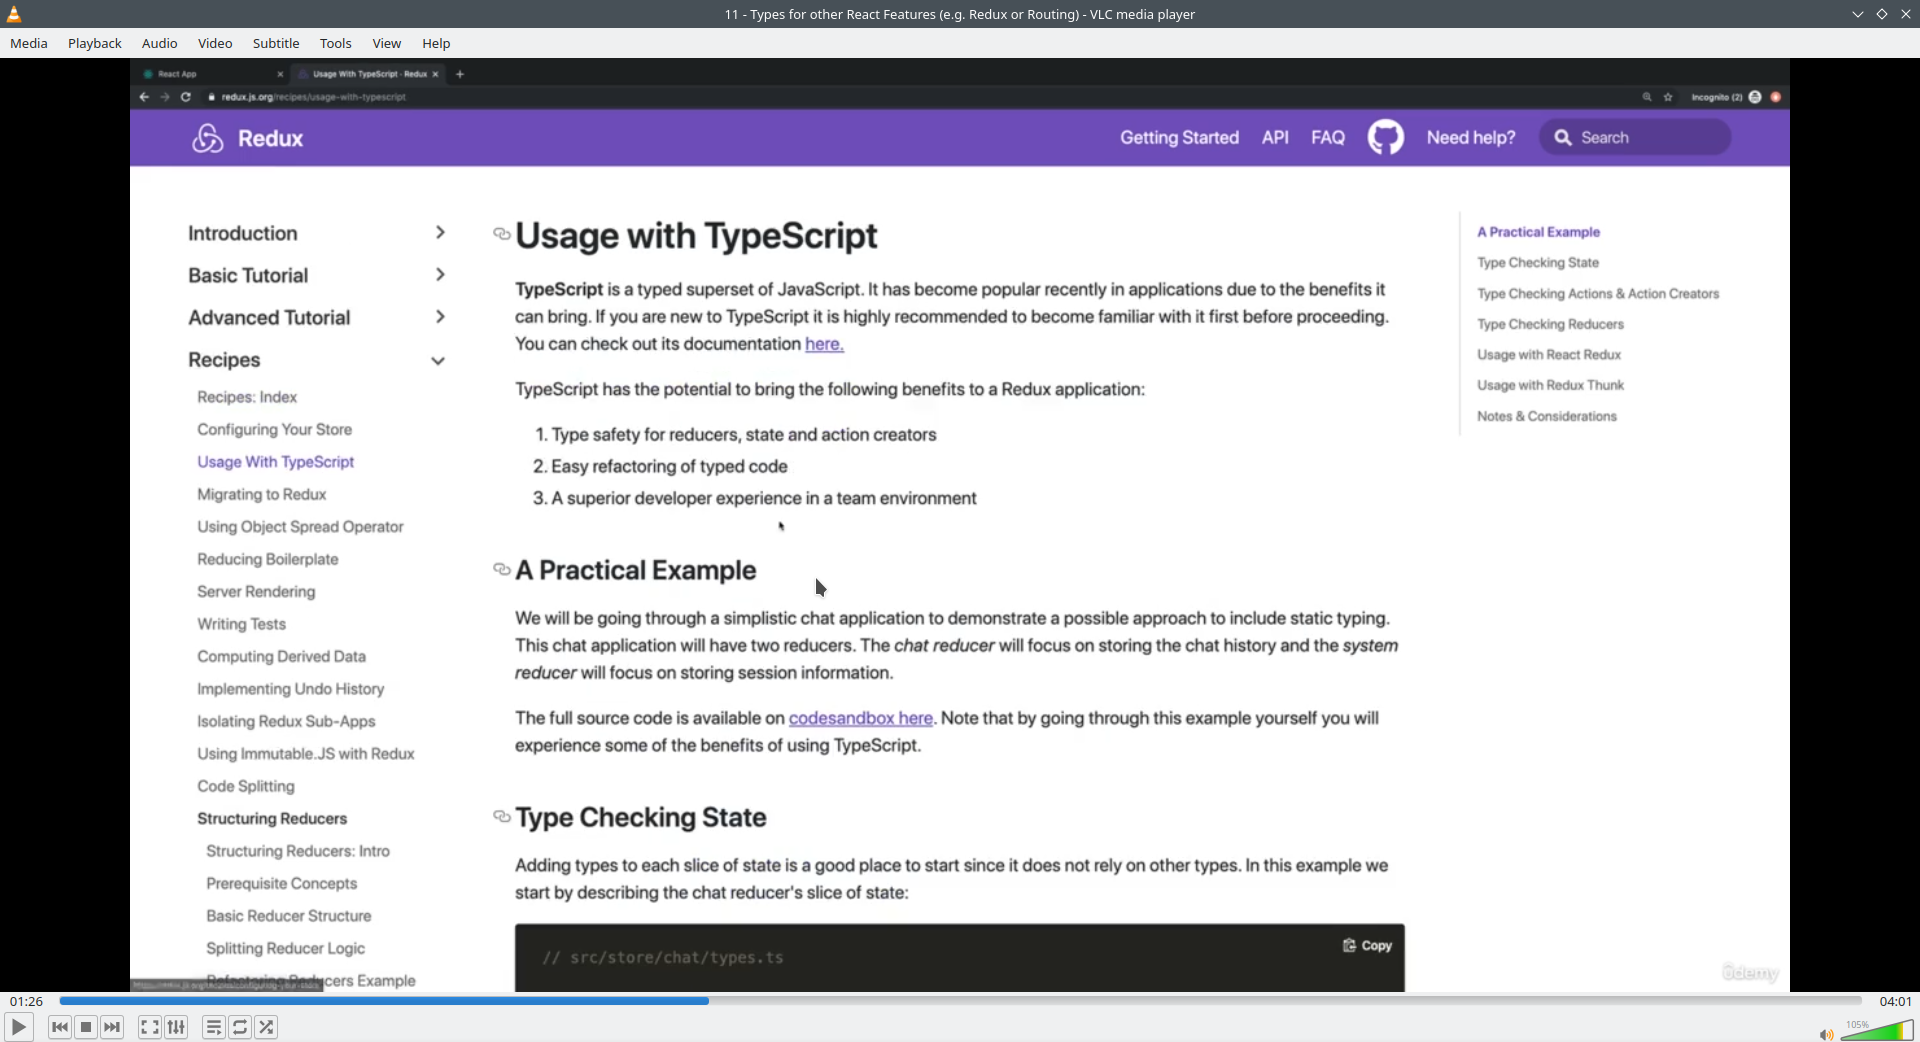Open the View menu

(x=387, y=43)
